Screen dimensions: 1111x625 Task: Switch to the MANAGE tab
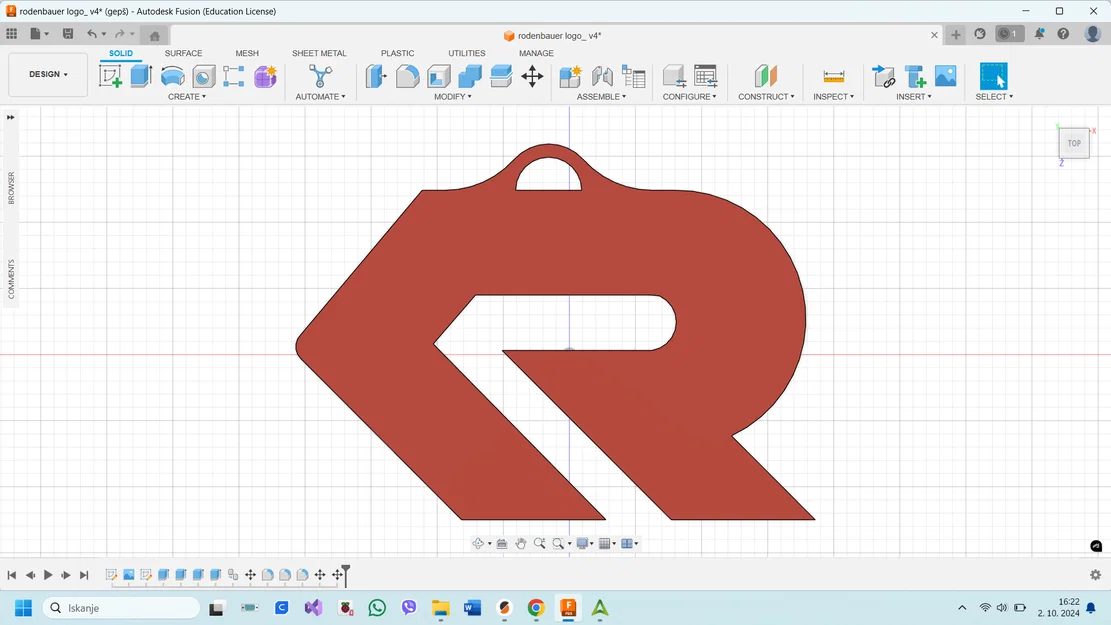(536, 53)
